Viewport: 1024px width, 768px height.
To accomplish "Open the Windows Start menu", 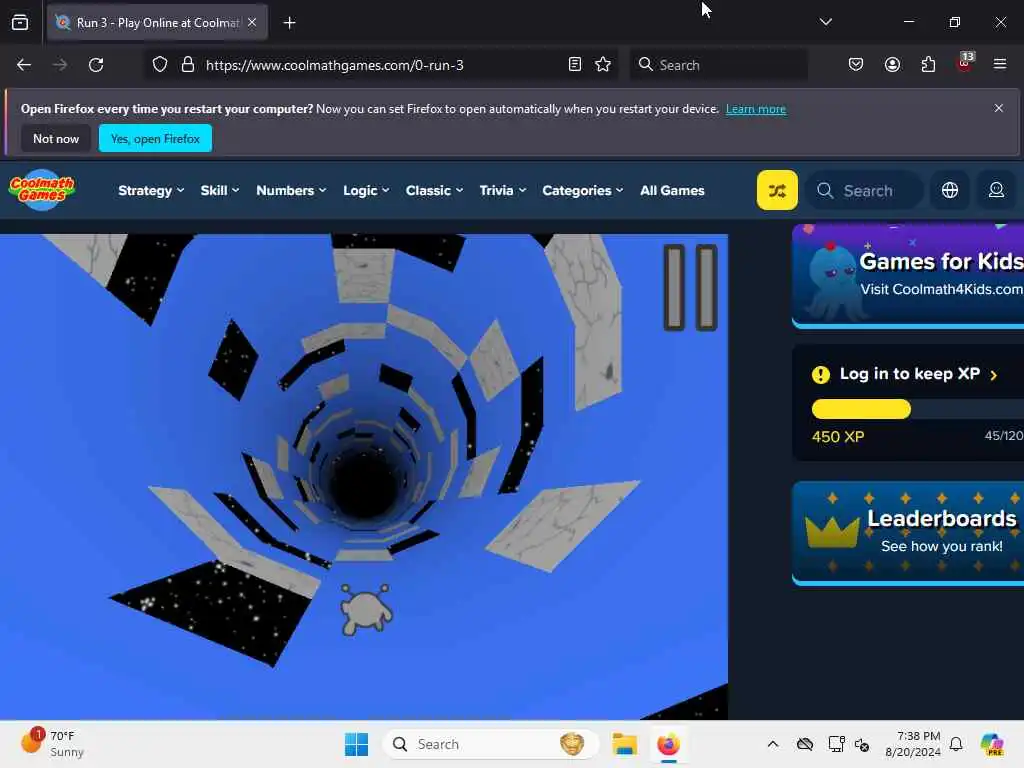I will 357,744.
